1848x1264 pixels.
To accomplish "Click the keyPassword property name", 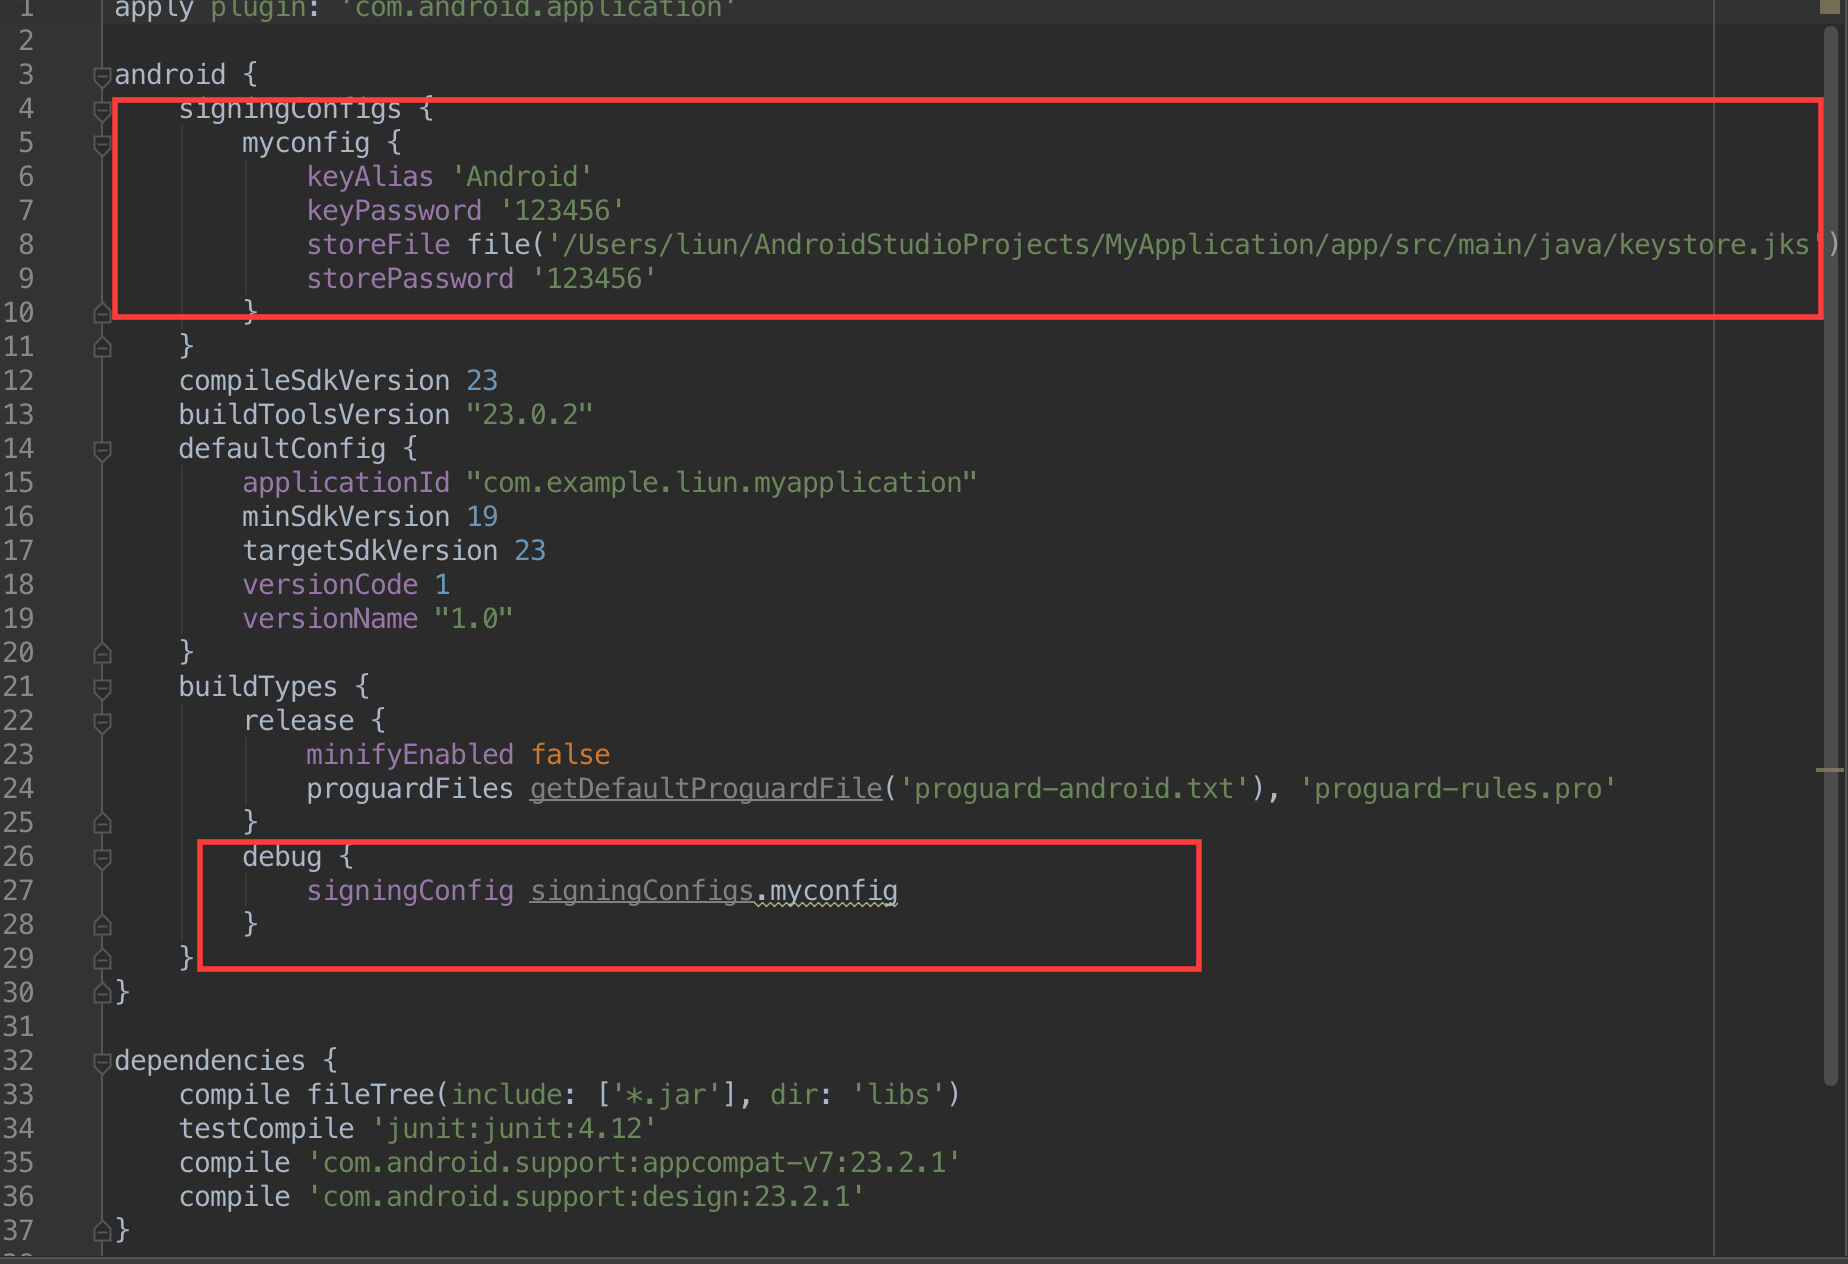I will (x=394, y=211).
